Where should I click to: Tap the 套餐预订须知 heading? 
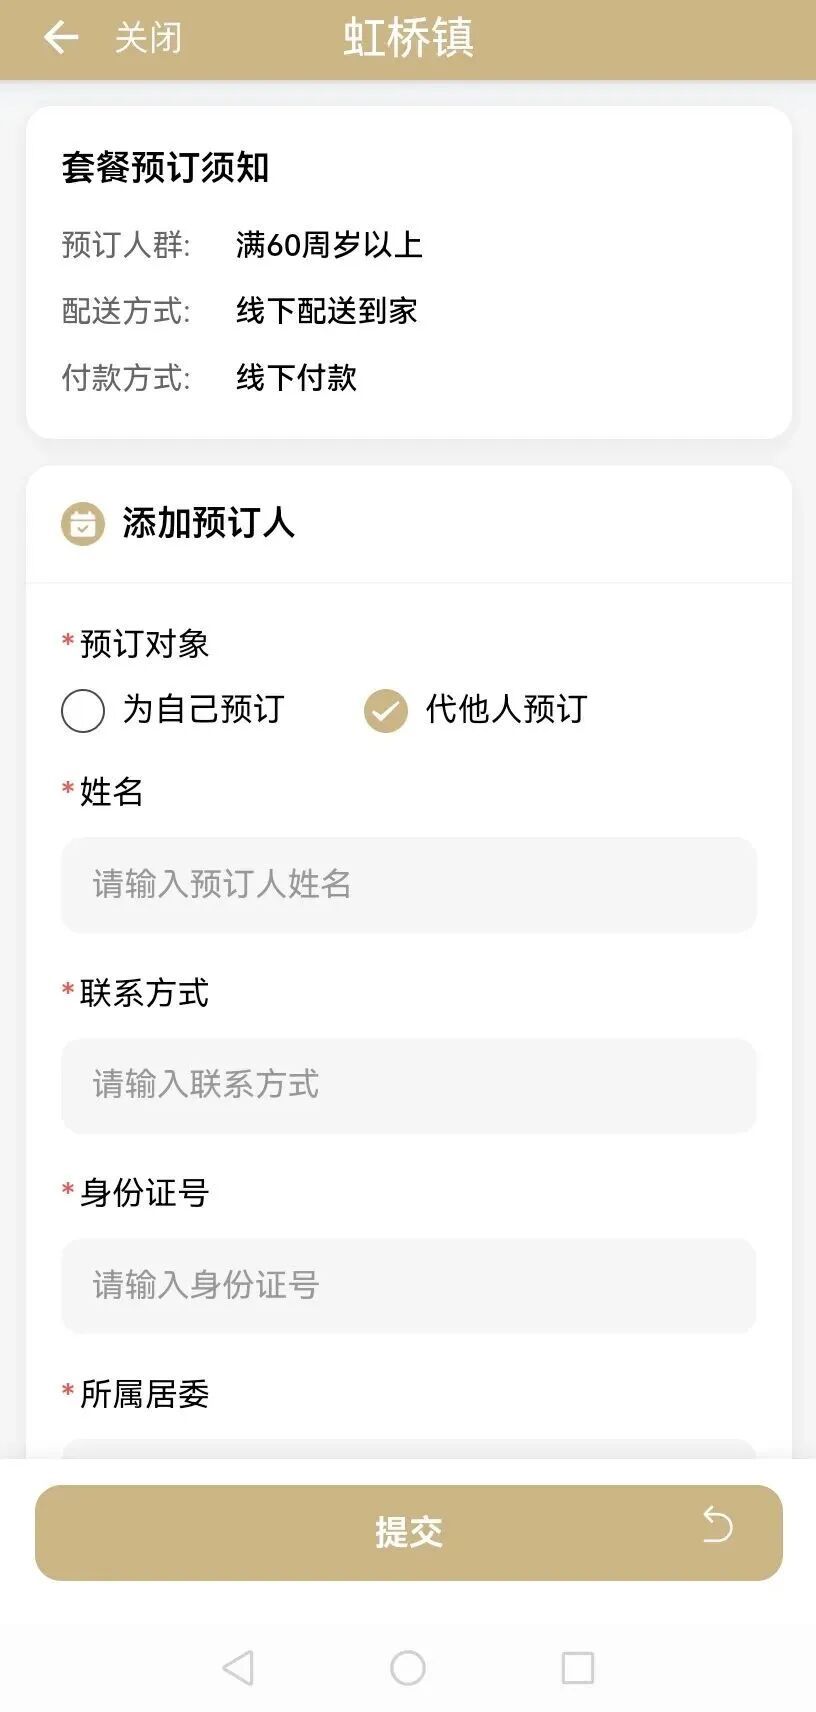166,167
